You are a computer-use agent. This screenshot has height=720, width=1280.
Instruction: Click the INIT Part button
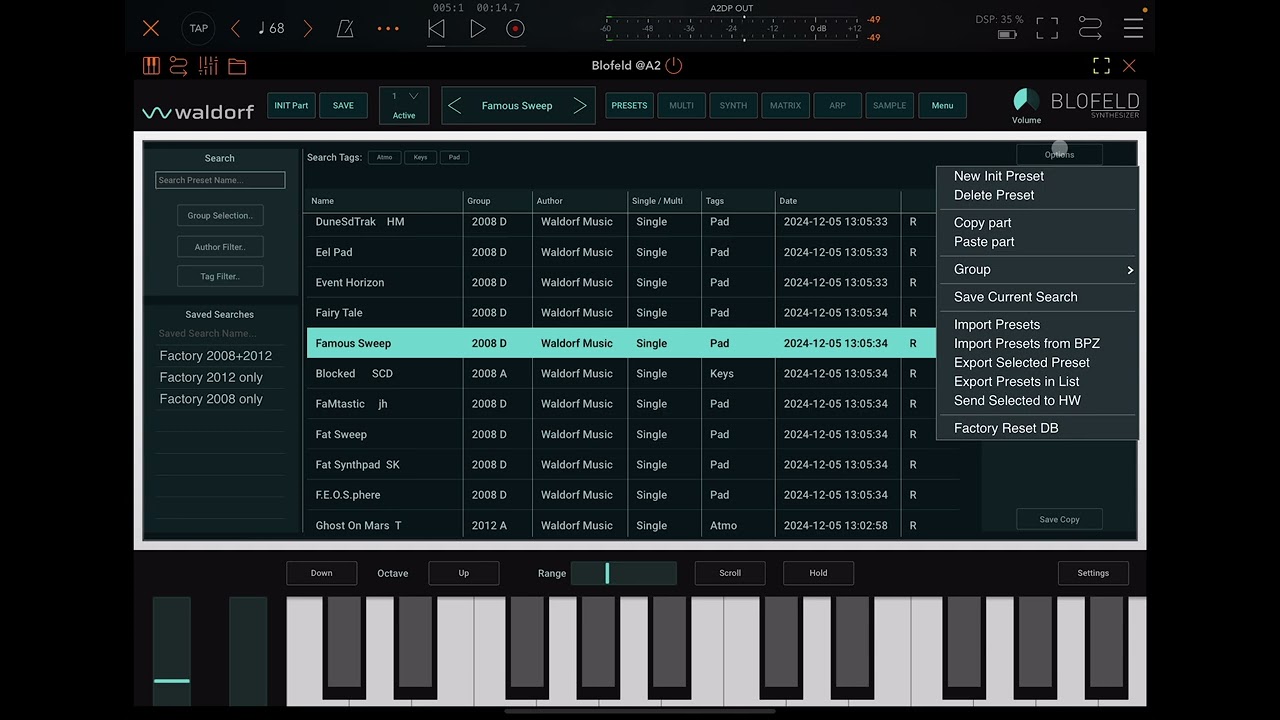point(291,105)
